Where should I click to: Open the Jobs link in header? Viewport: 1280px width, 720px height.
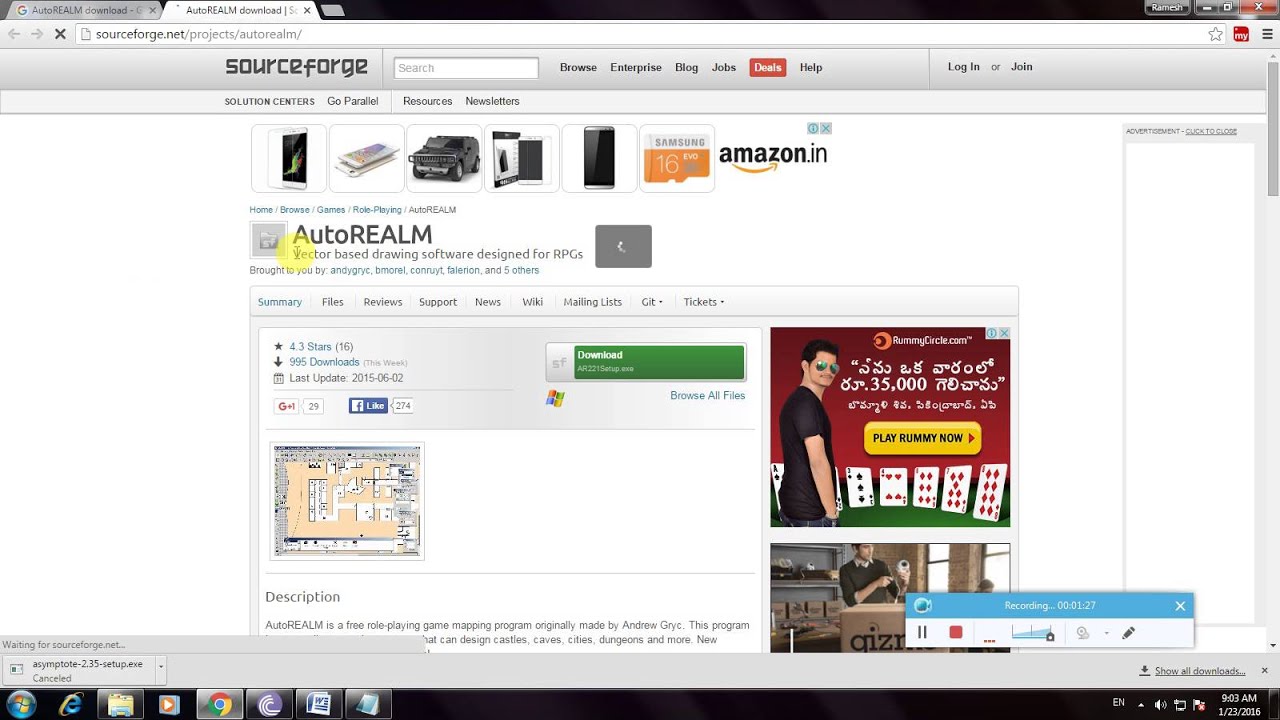724,67
